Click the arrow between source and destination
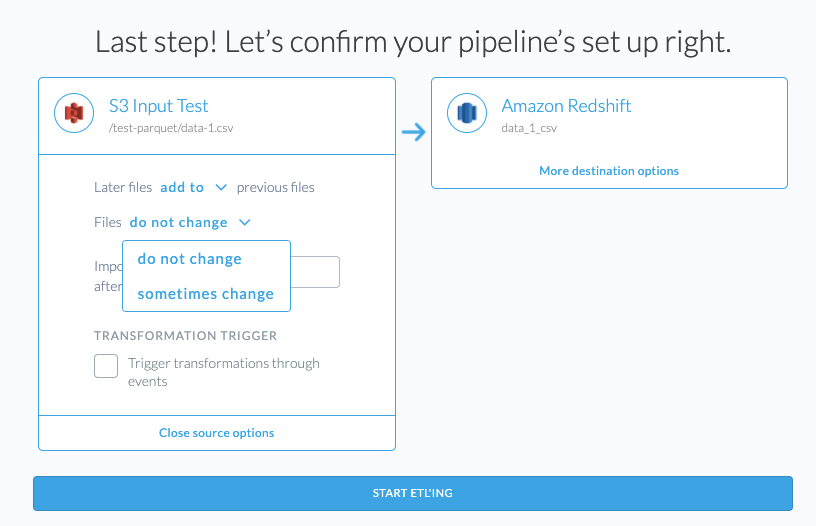Screen dimensions: 816x526 [413, 132]
